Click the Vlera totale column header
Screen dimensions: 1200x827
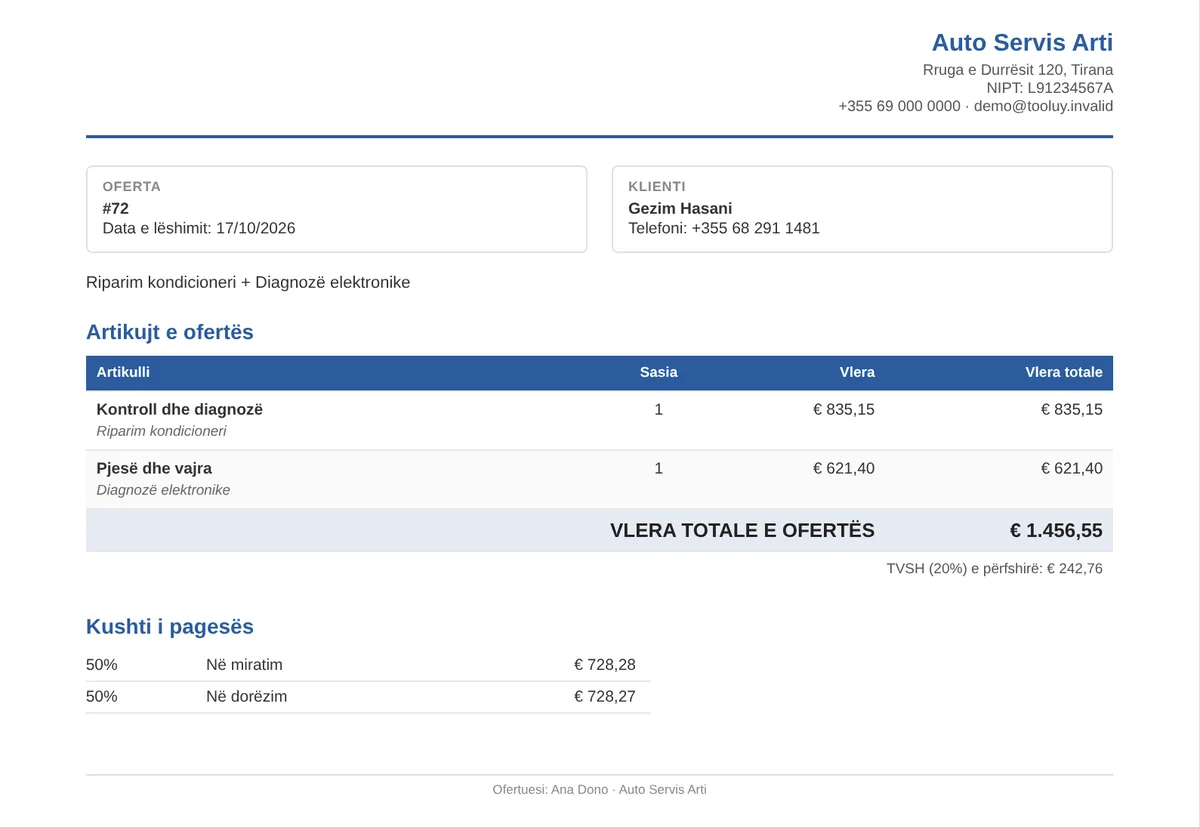1064,372
